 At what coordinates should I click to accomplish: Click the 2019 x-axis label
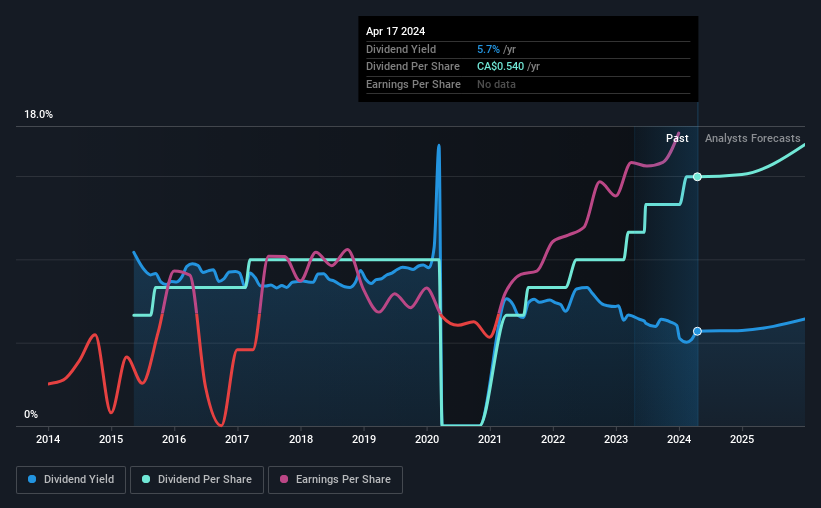pos(364,439)
